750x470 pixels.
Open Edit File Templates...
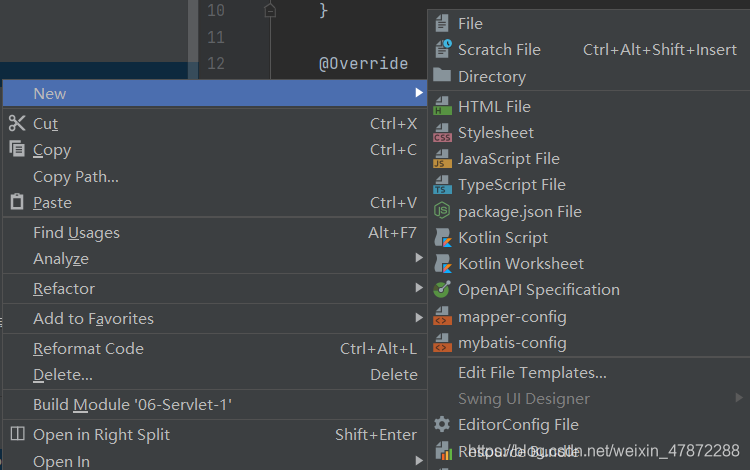(x=589, y=373)
